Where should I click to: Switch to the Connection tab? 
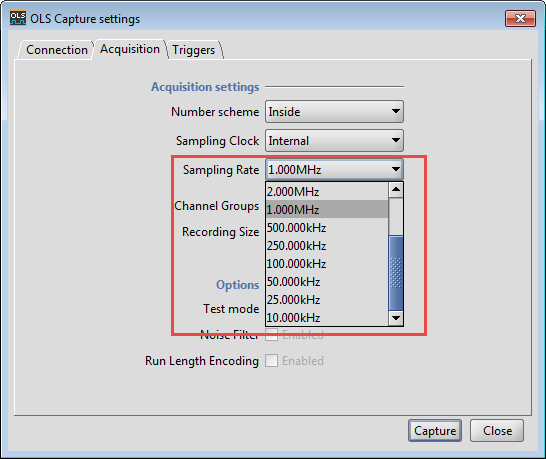56,50
